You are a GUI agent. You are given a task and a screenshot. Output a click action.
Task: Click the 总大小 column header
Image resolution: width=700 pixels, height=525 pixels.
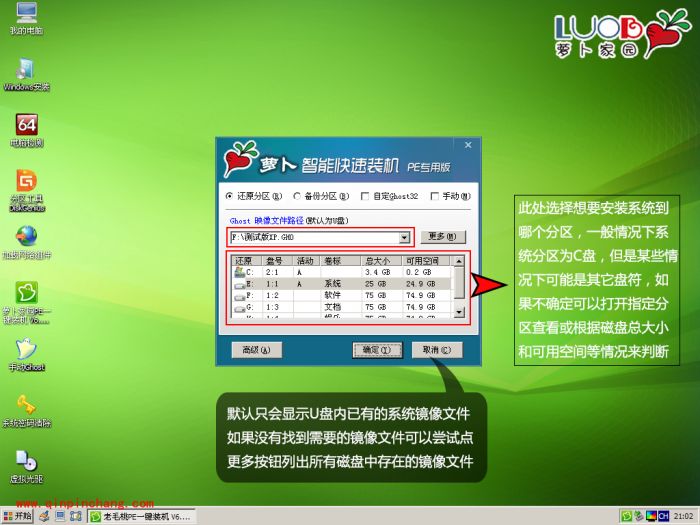click(381, 261)
